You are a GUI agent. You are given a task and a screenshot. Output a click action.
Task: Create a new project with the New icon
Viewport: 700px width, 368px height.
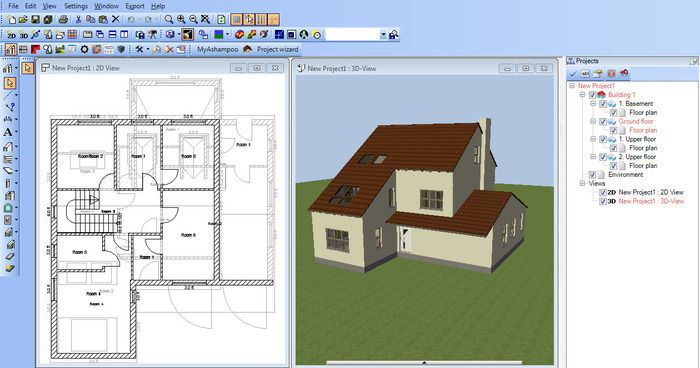pos(12,19)
